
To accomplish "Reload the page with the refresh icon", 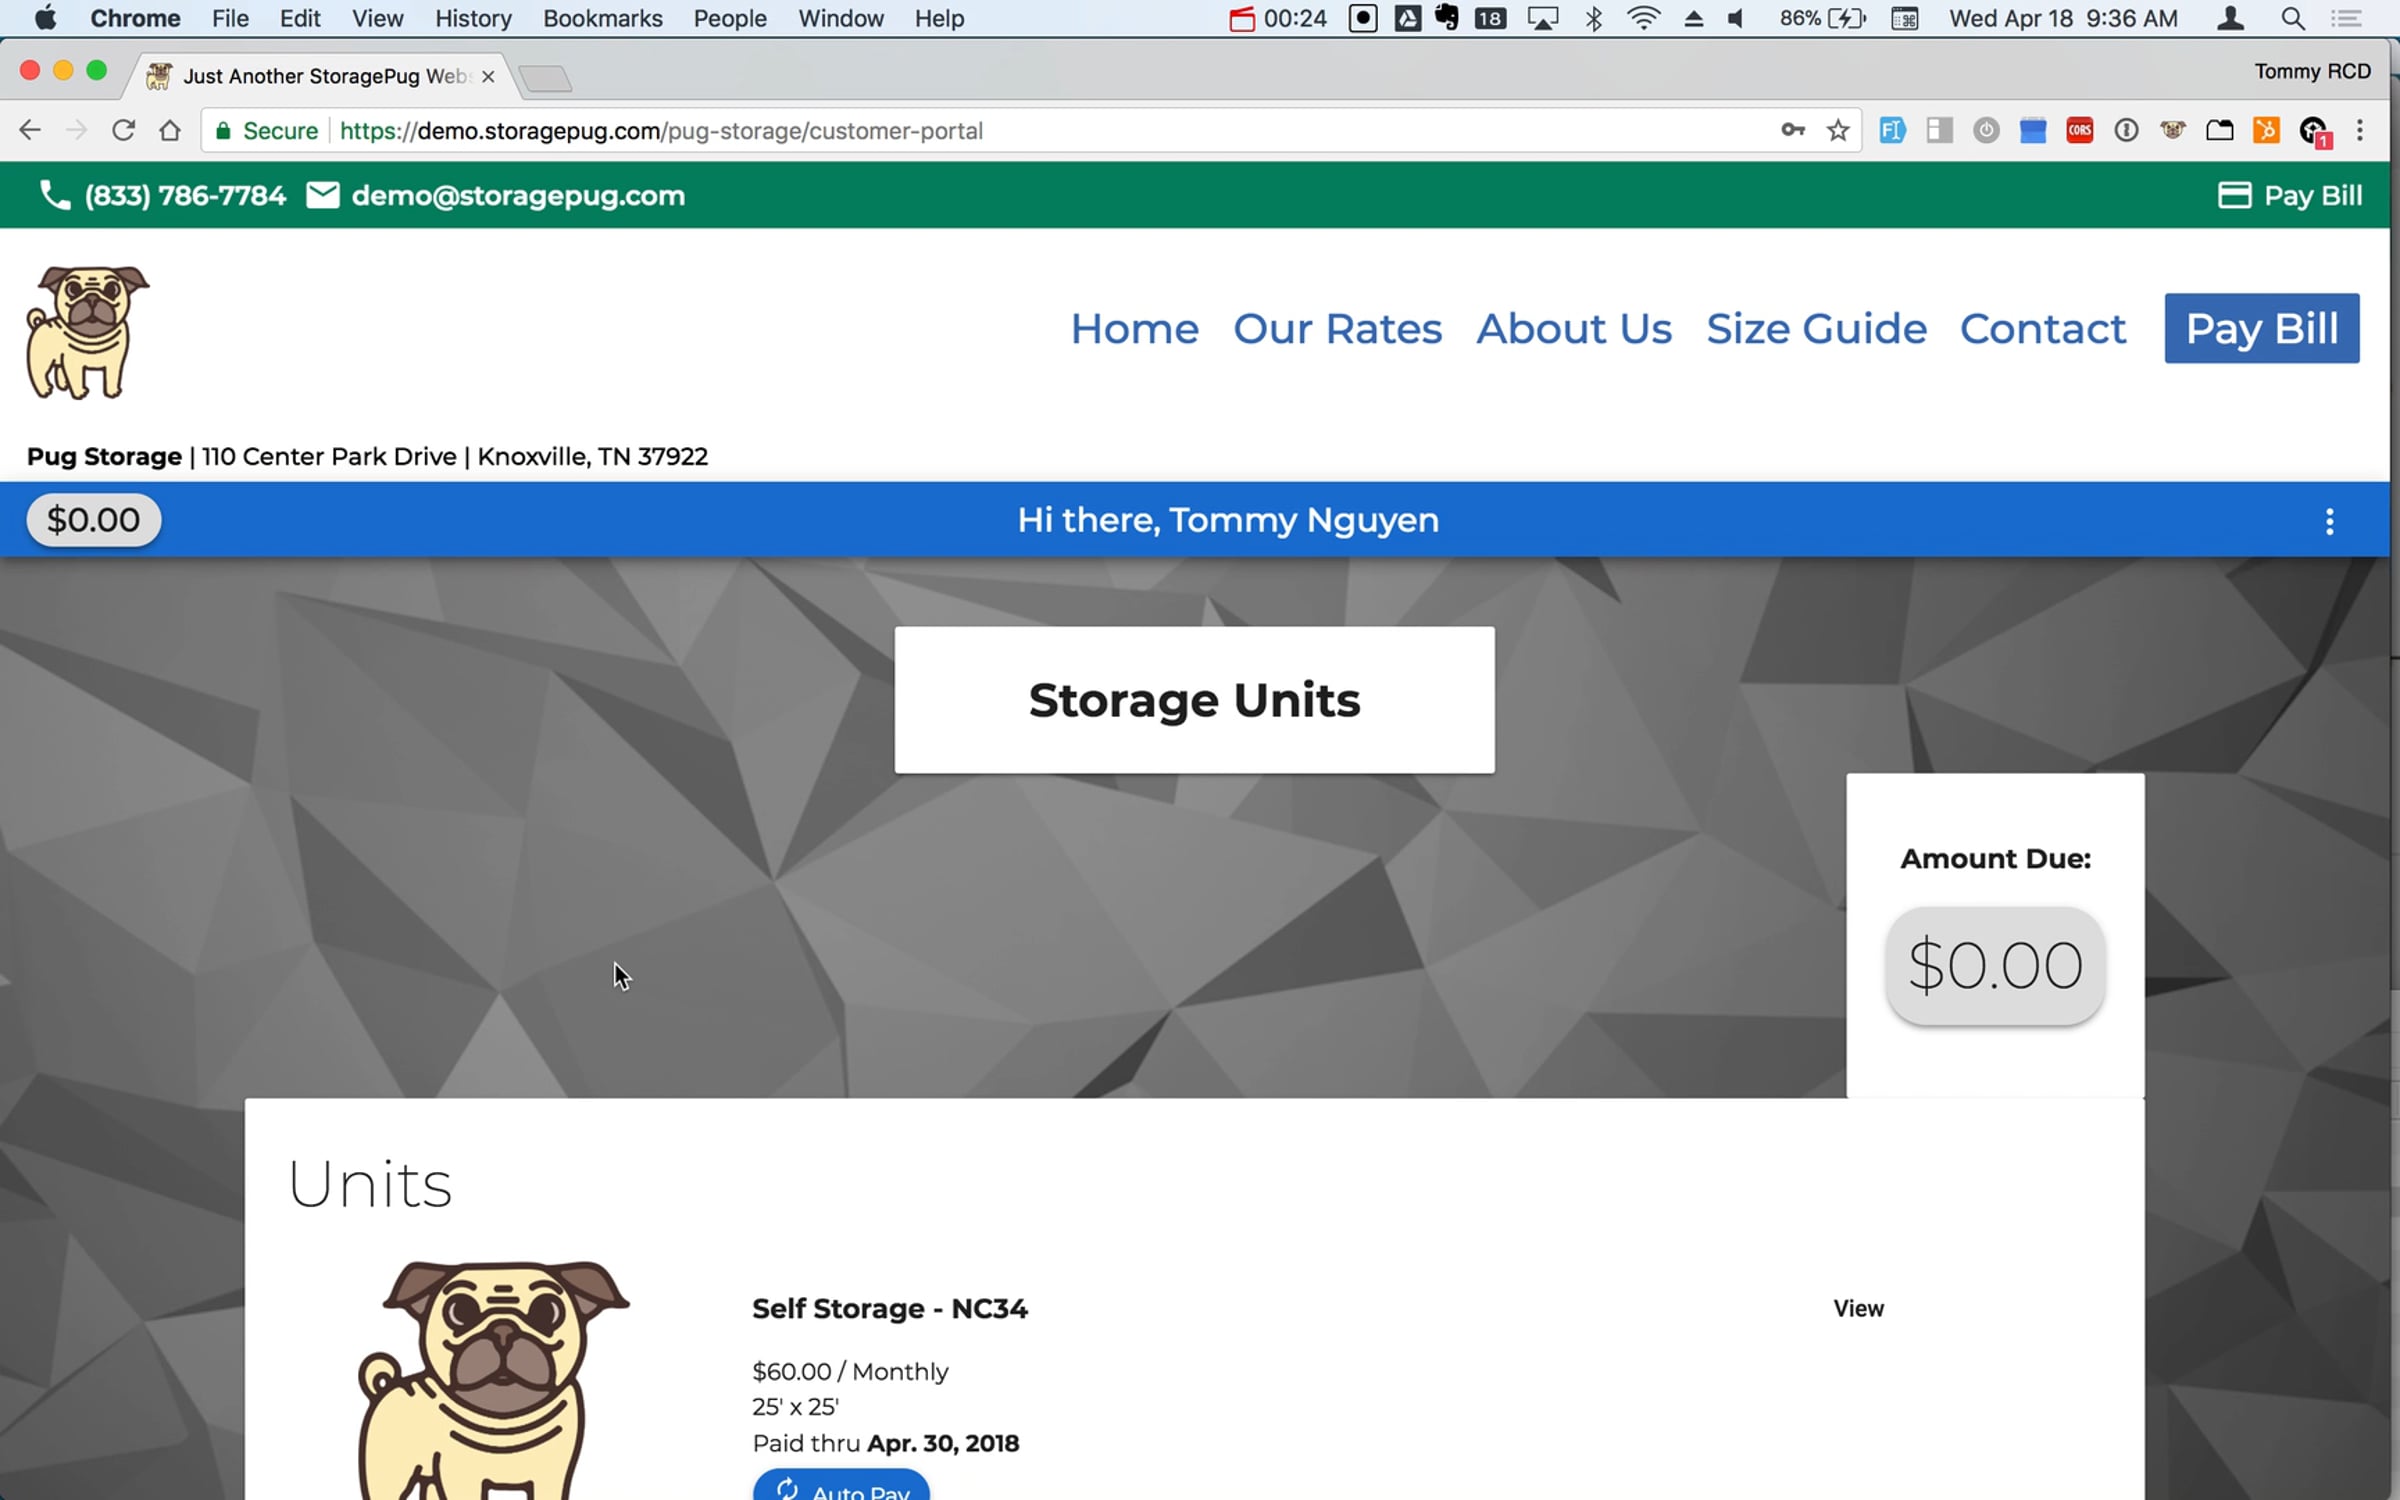I will pyautogui.click(x=123, y=131).
